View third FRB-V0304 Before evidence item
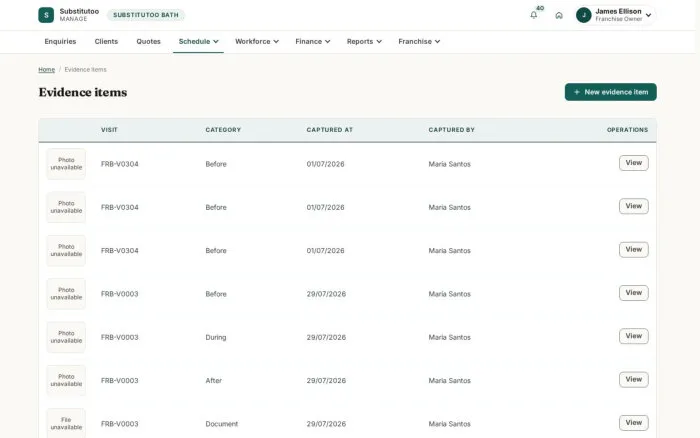The image size is (700, 438). [x=633, y=250]
